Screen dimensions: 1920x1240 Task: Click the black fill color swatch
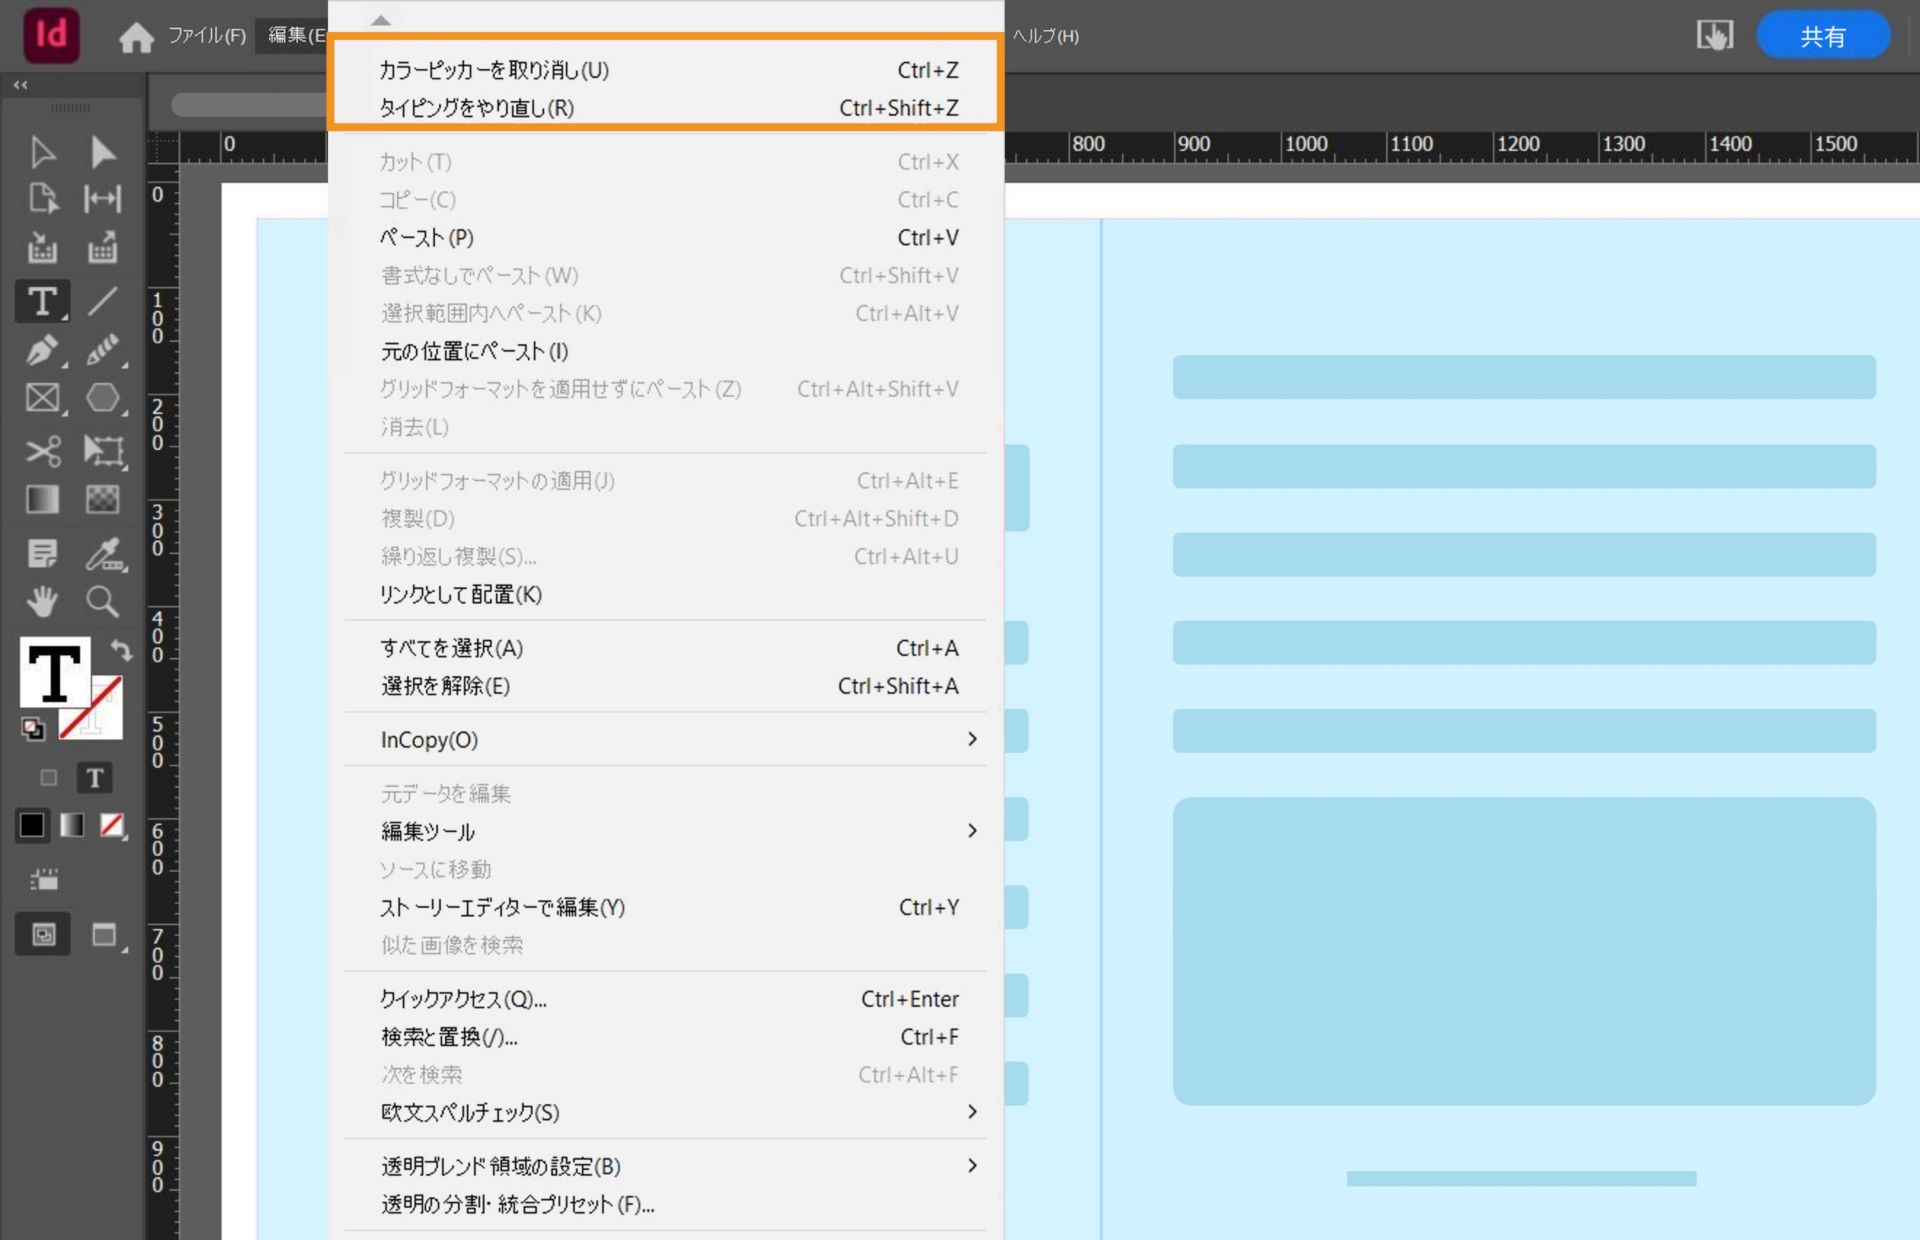[31, 825]
